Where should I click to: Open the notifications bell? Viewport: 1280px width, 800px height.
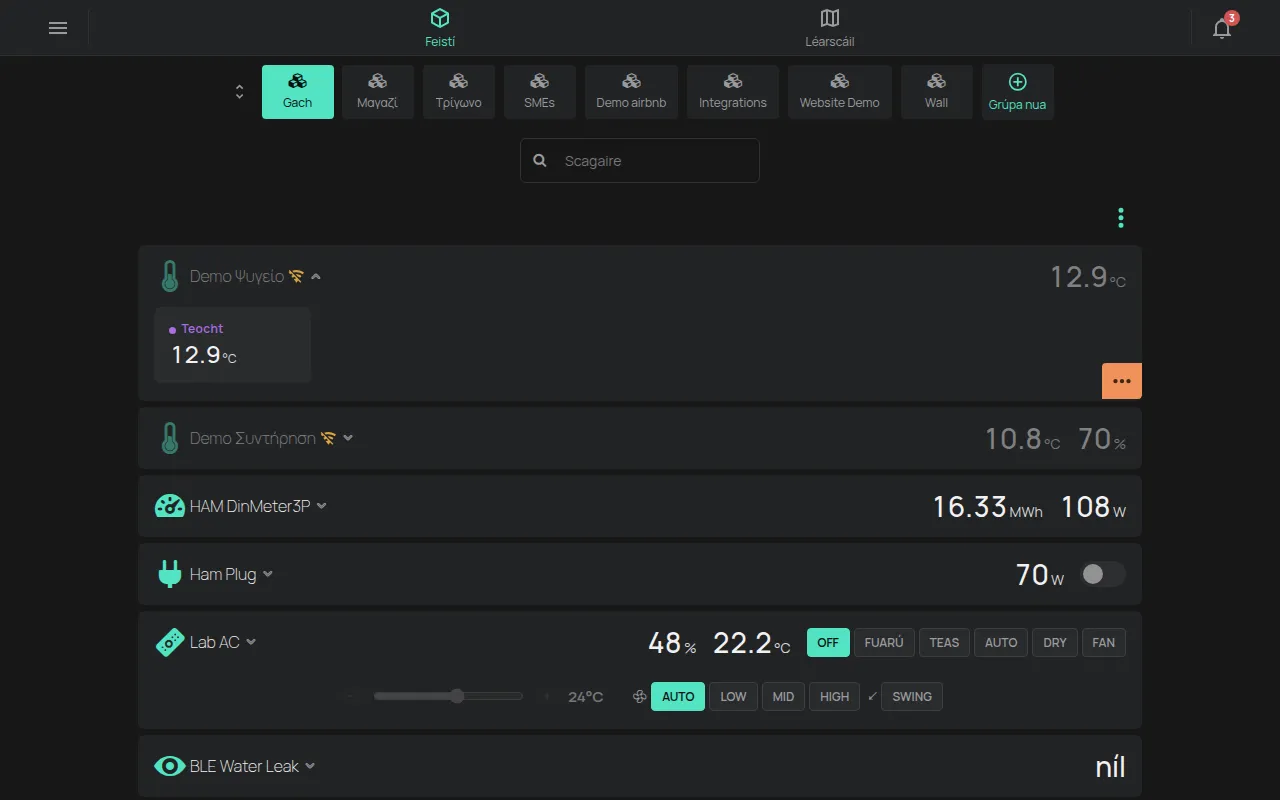coord(1222,28)
